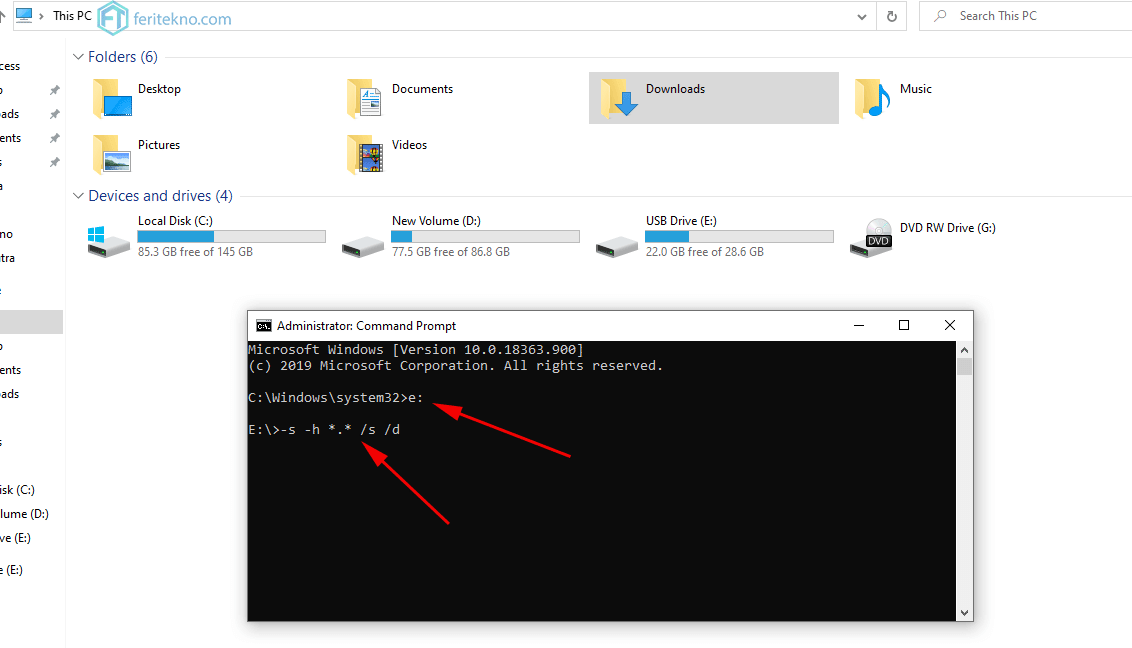Screen dimensions: 1132x648
Task: Select New Volume (D:) drive icon
Action: click(x=362, y=247)
